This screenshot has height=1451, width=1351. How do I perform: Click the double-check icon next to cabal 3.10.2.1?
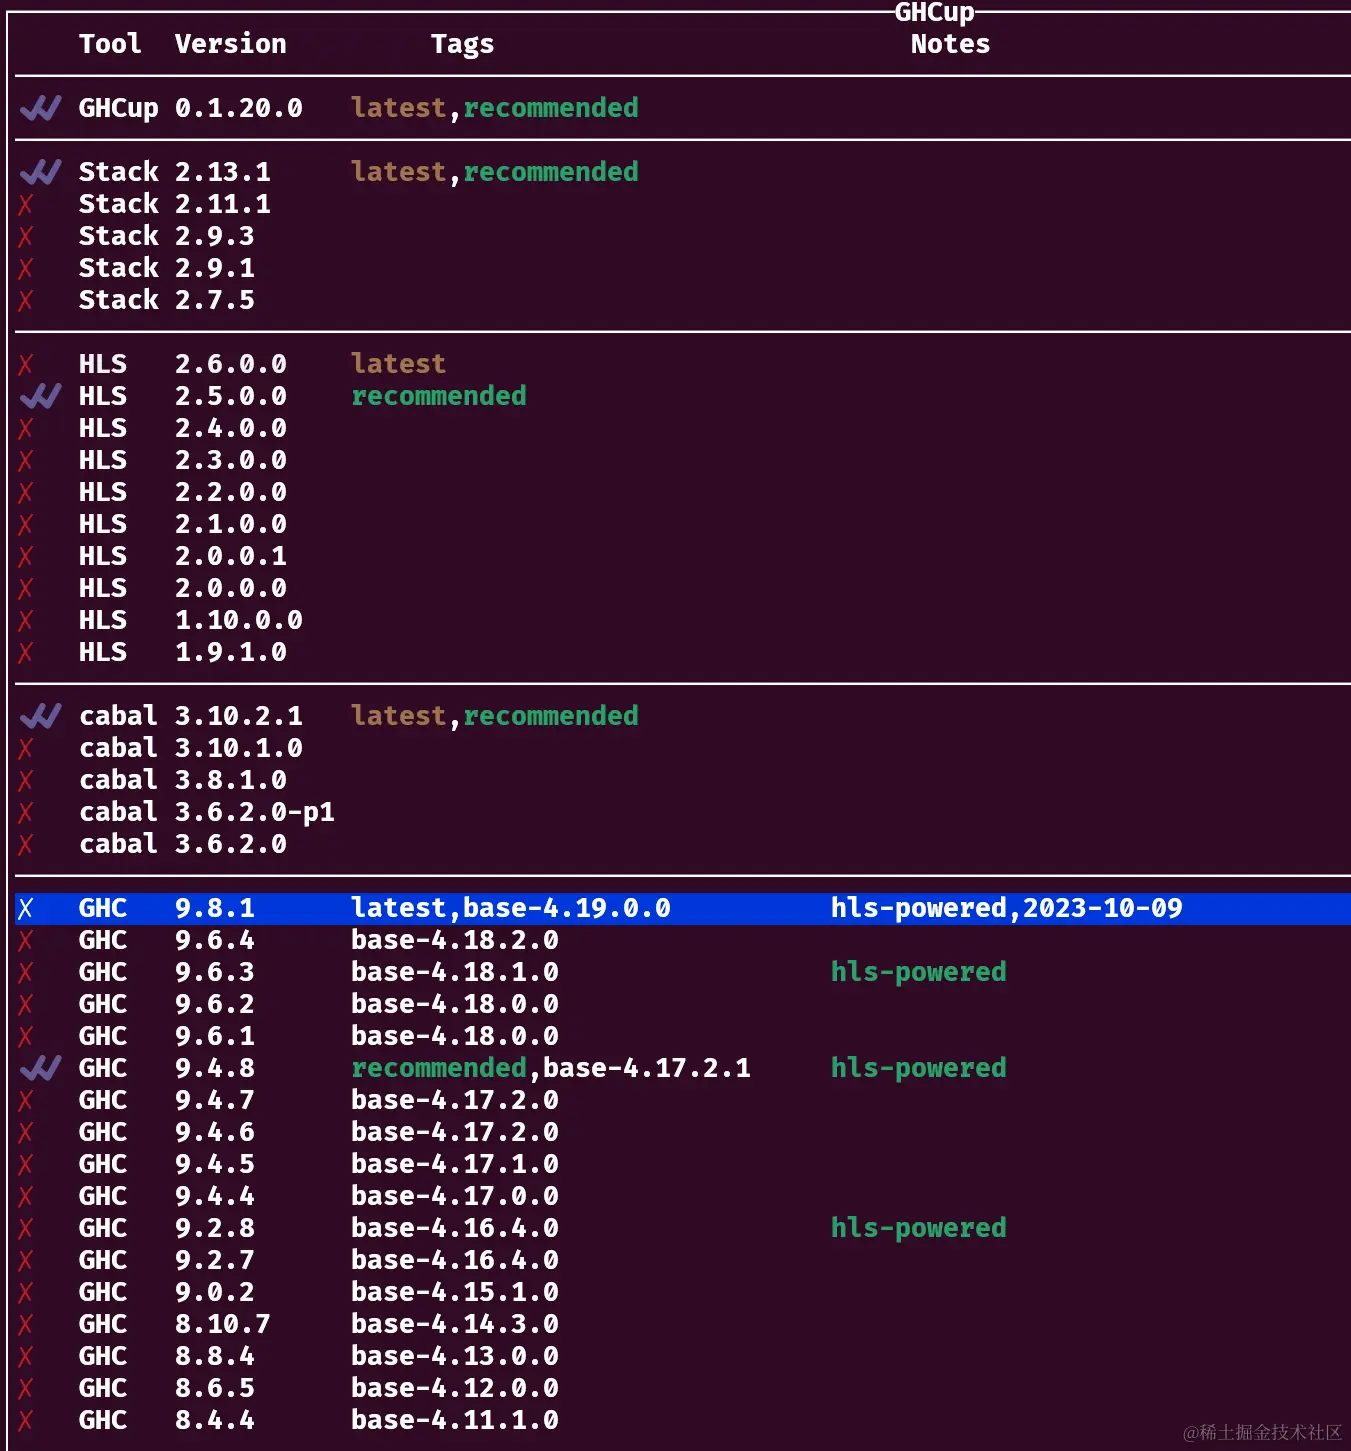(40, 716)
